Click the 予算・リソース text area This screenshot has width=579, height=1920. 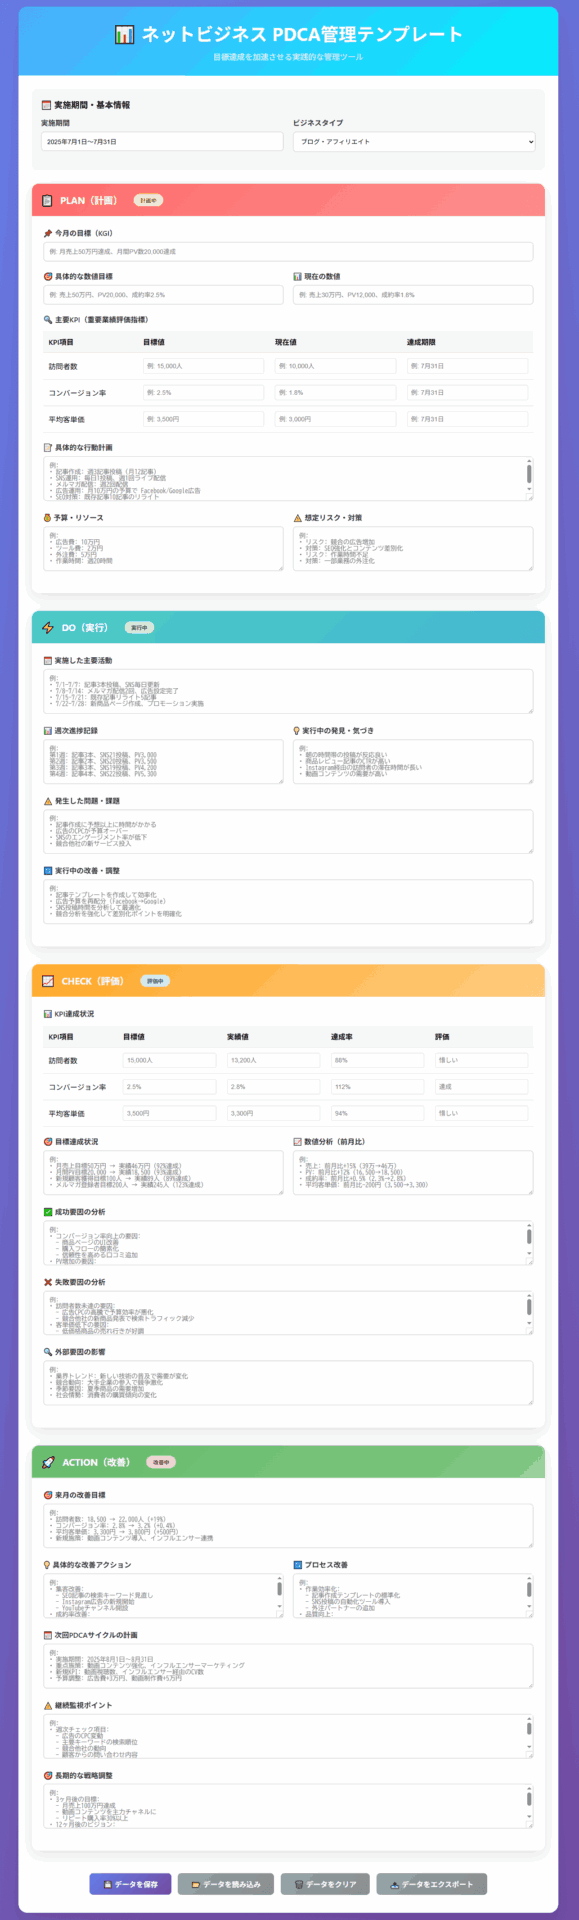point(163,549)
